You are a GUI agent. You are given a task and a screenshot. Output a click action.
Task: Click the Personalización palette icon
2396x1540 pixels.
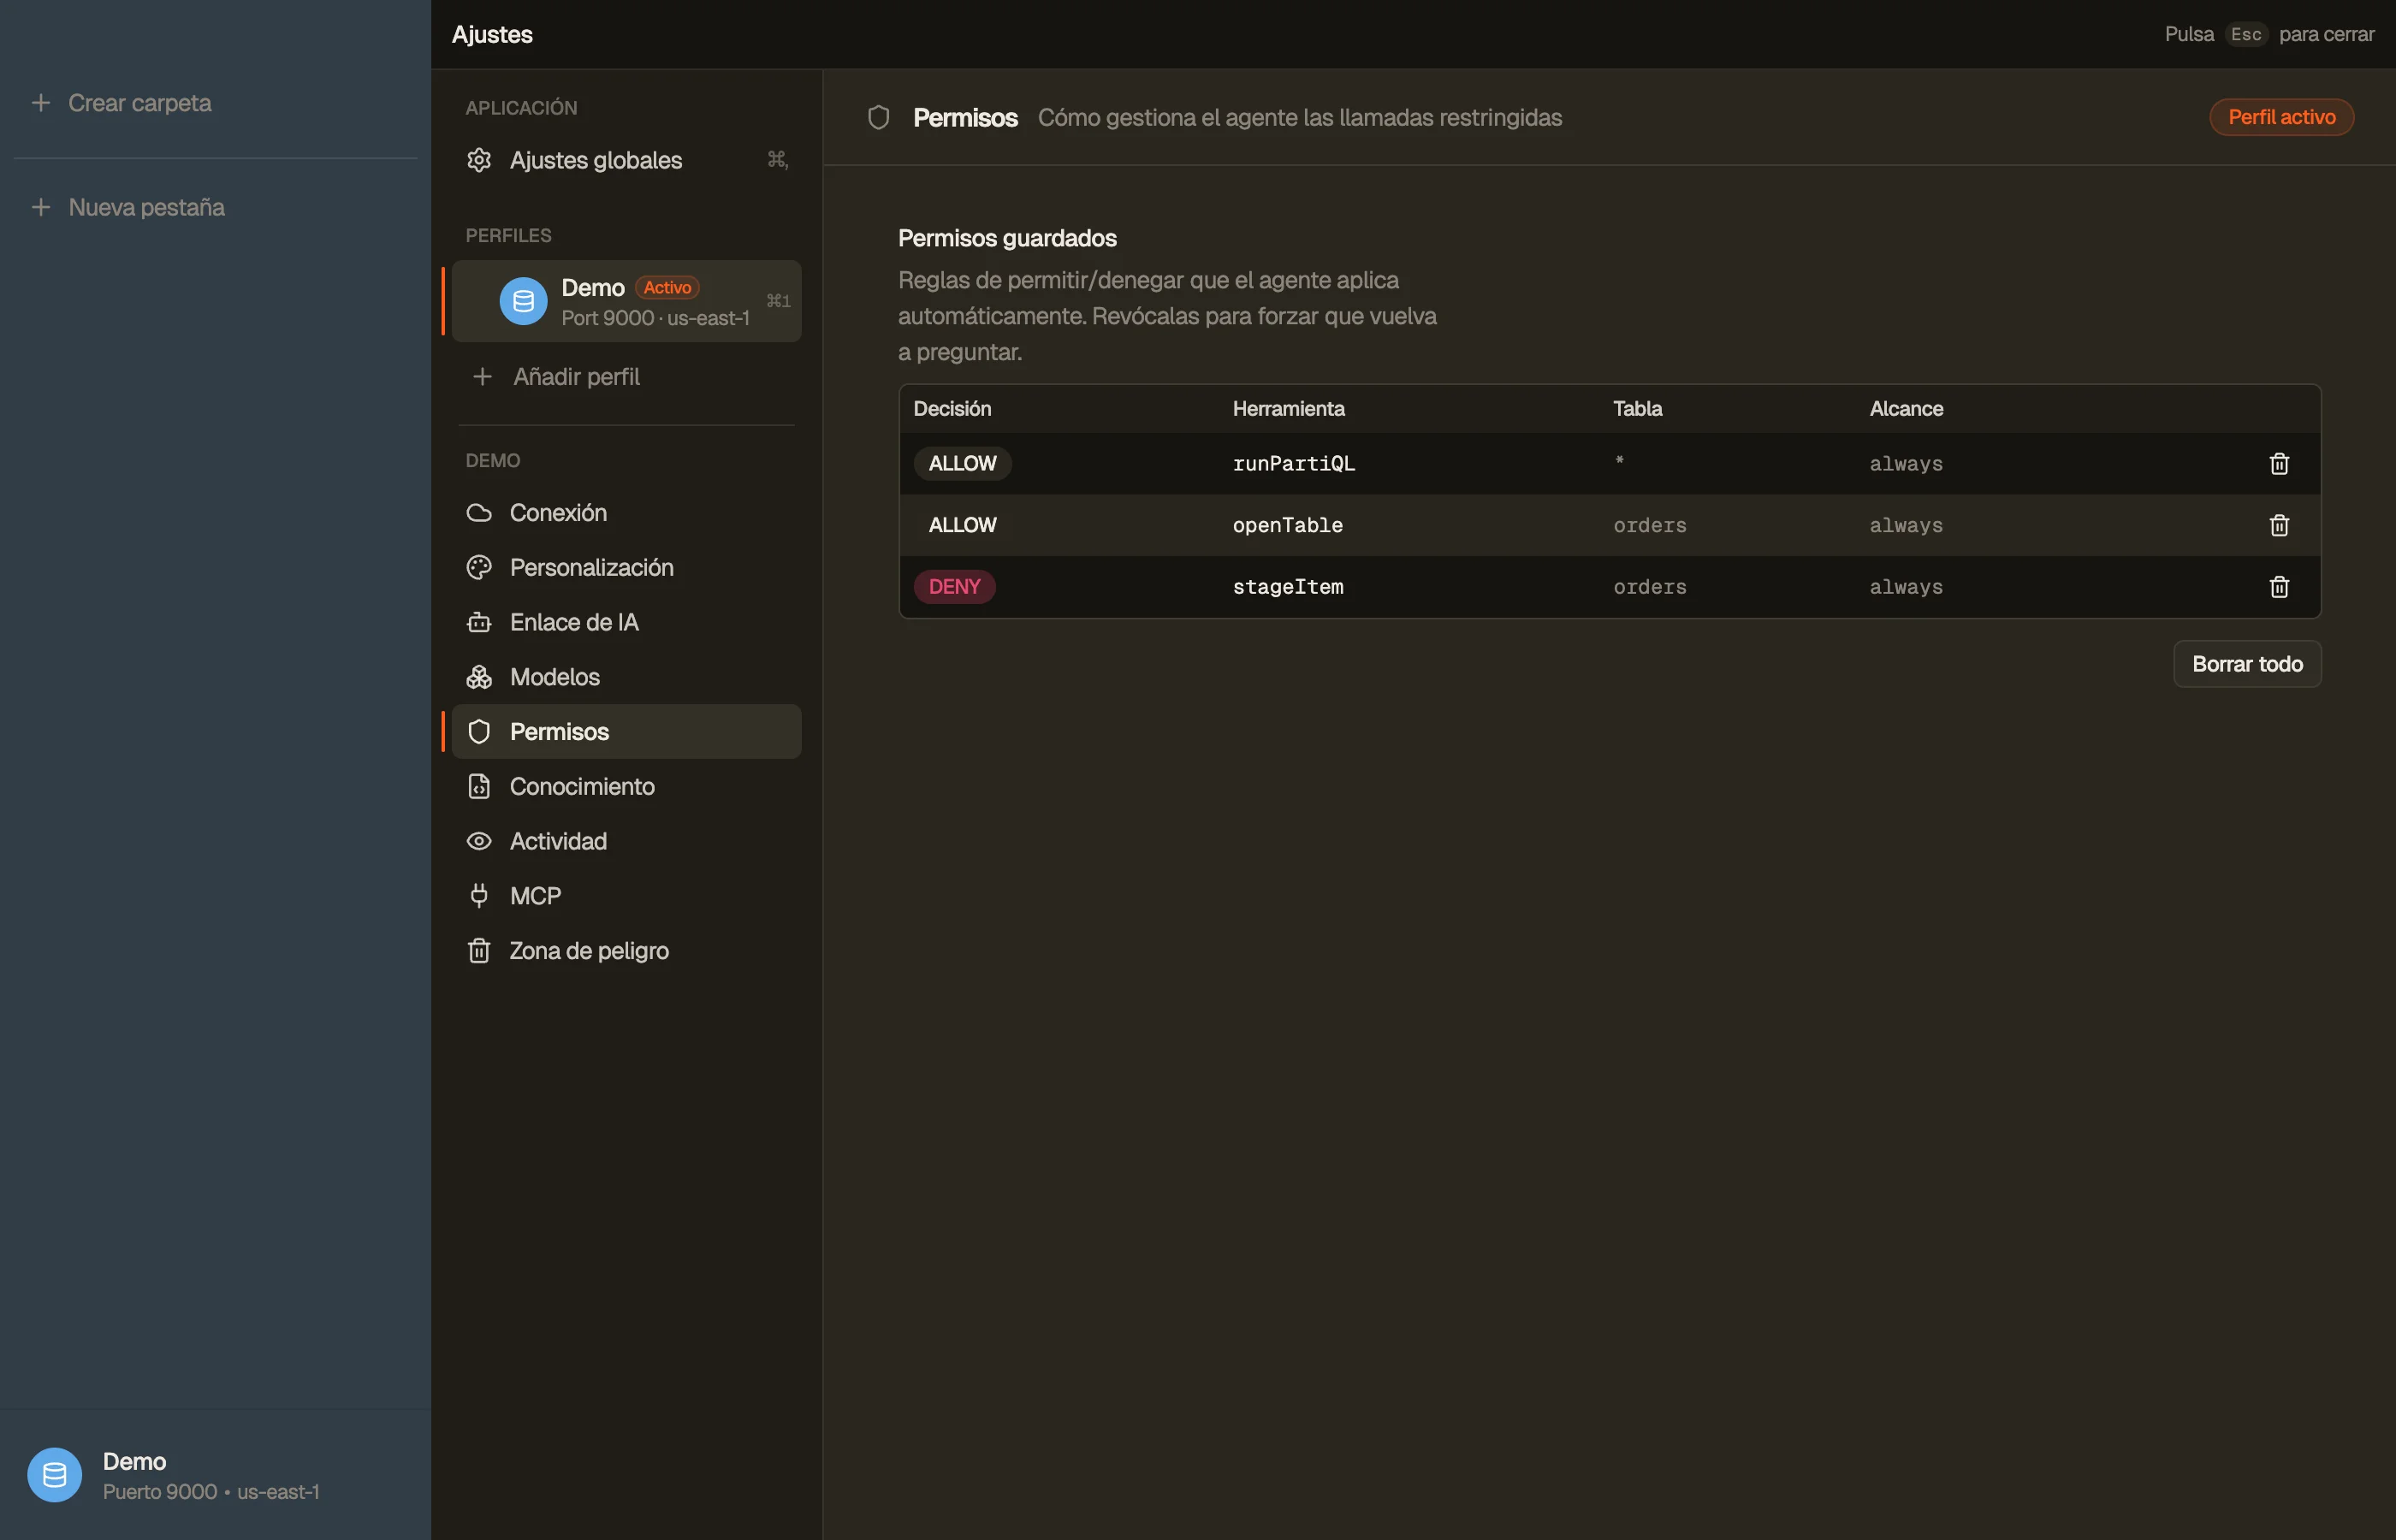(479, 567)
